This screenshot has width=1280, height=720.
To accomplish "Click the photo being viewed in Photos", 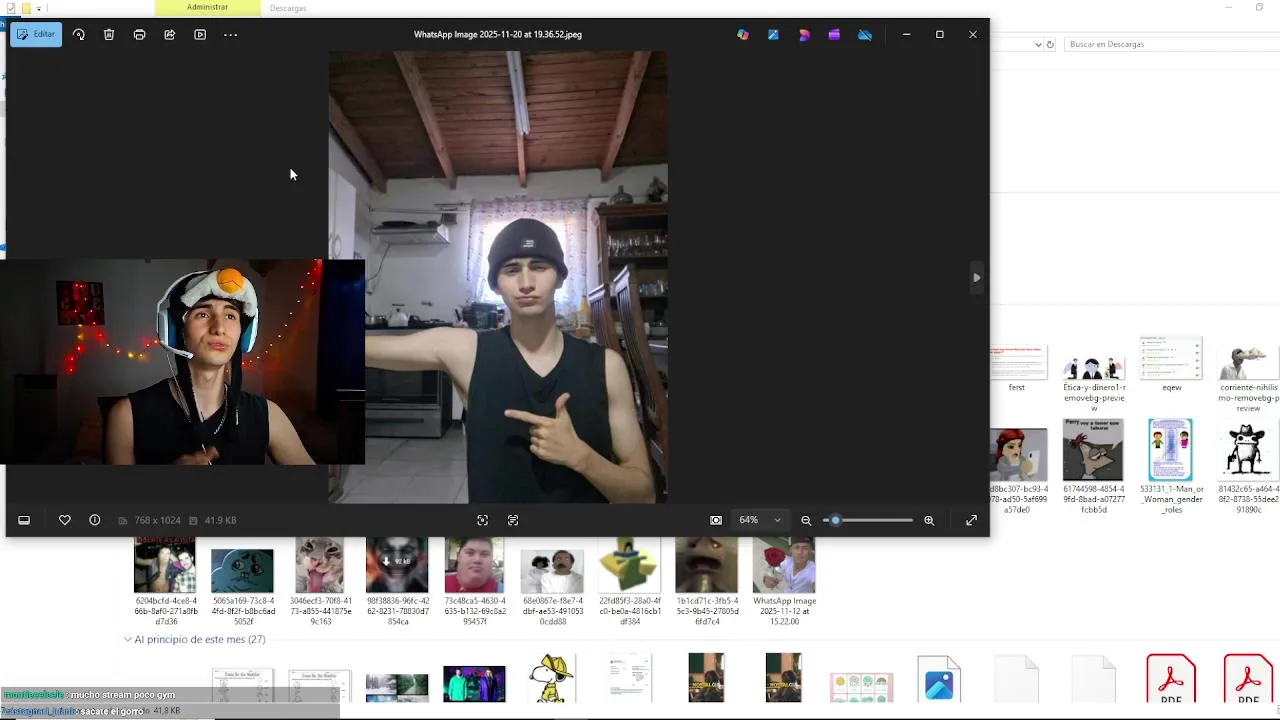I will pyautogui.click(x=498, y=277).
